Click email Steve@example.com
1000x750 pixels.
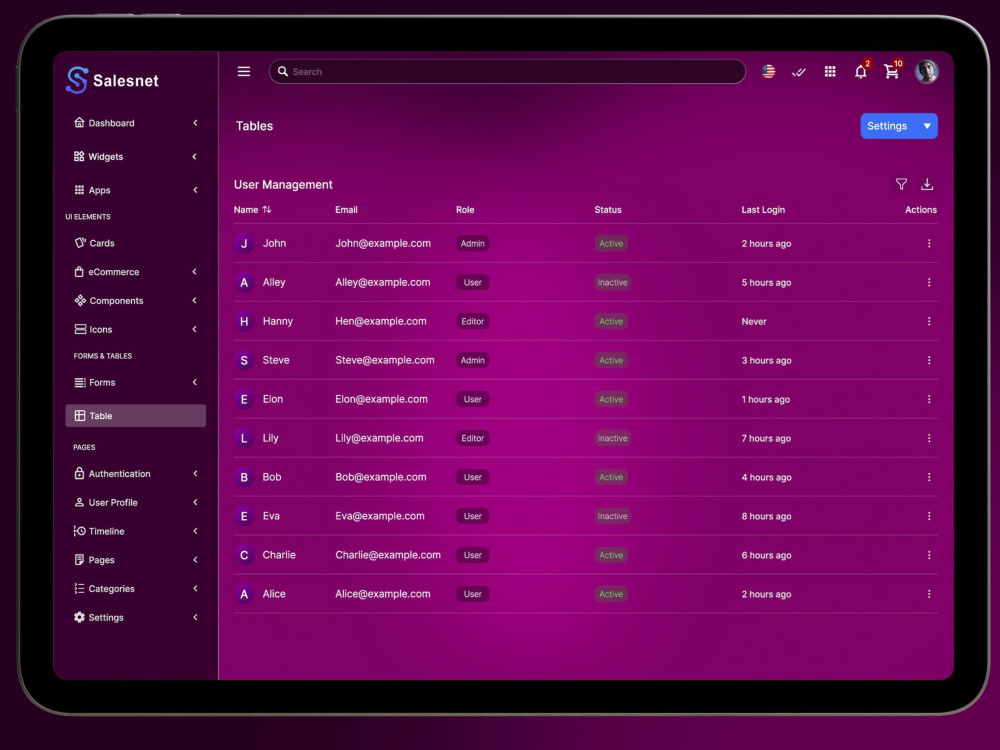385,360
